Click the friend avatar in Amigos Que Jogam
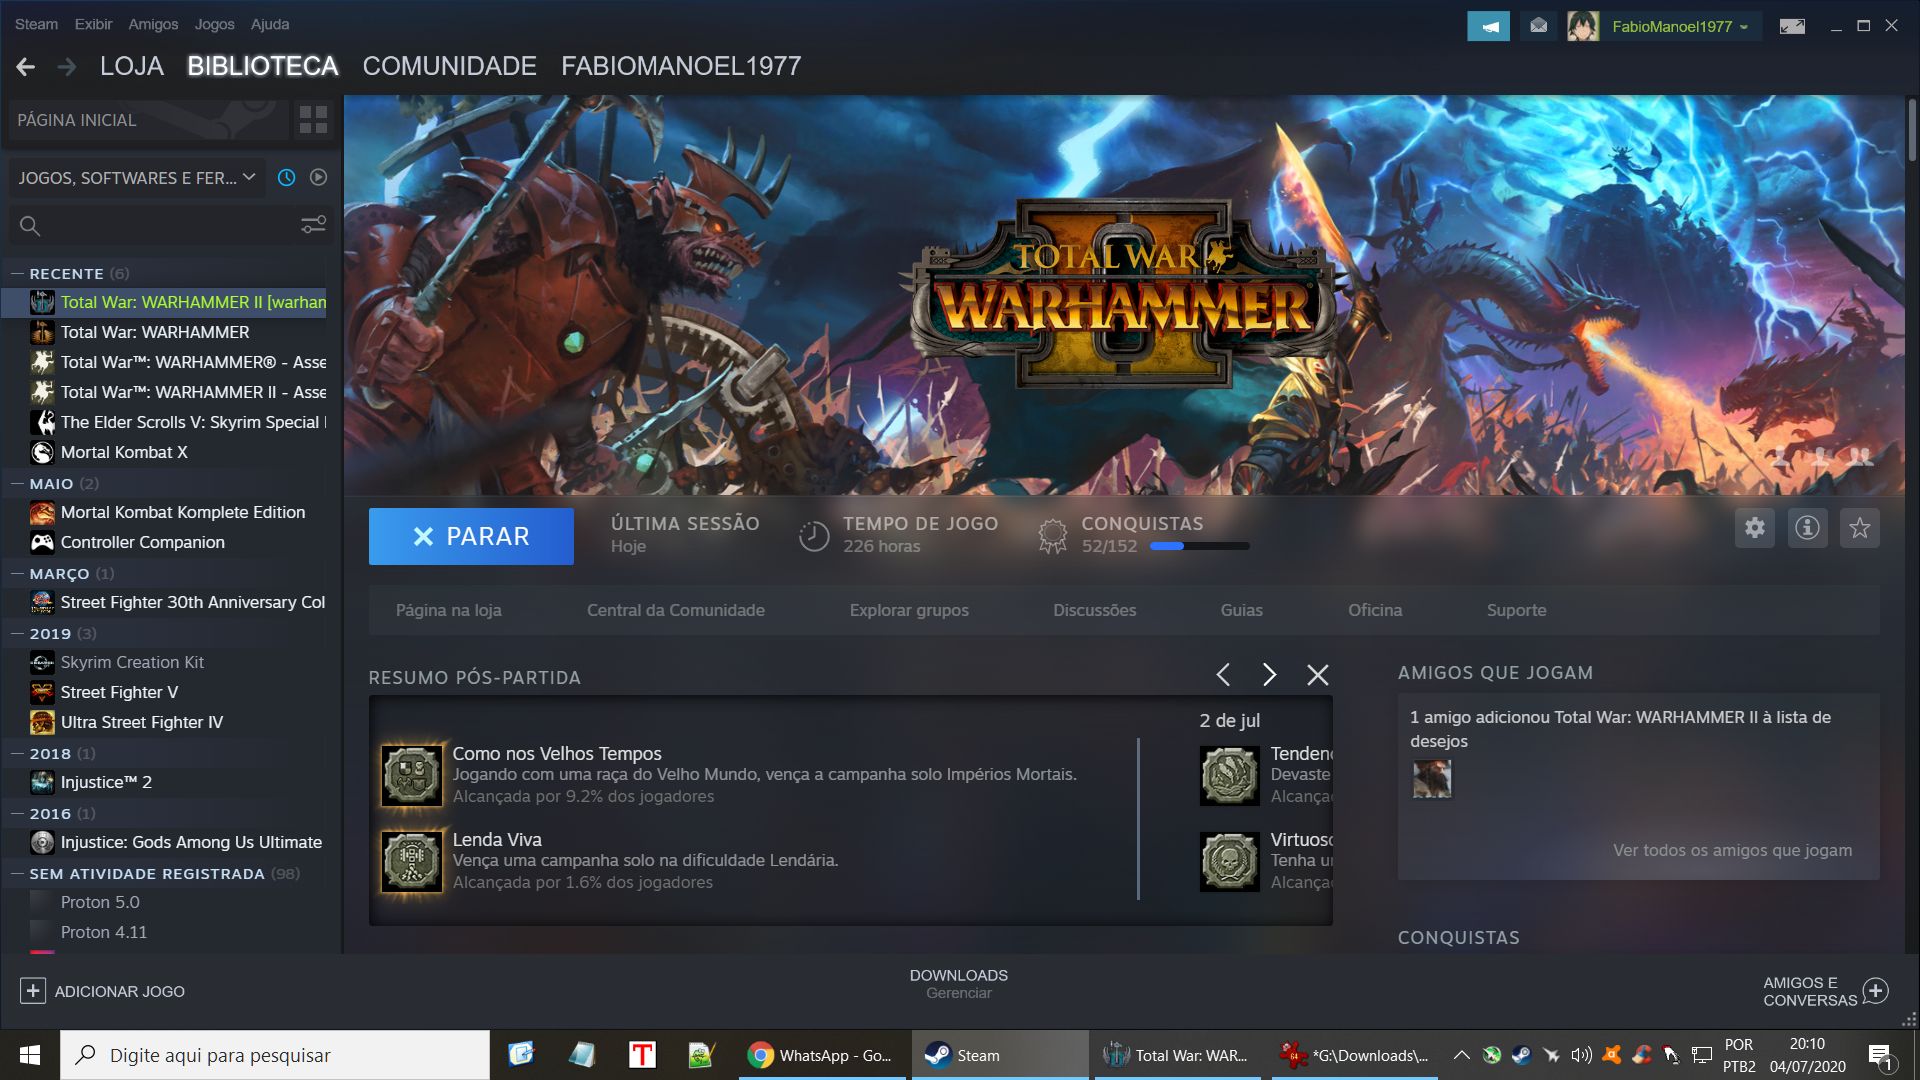Viewport: 1920px width, 1080px height. pos(1432,779)
